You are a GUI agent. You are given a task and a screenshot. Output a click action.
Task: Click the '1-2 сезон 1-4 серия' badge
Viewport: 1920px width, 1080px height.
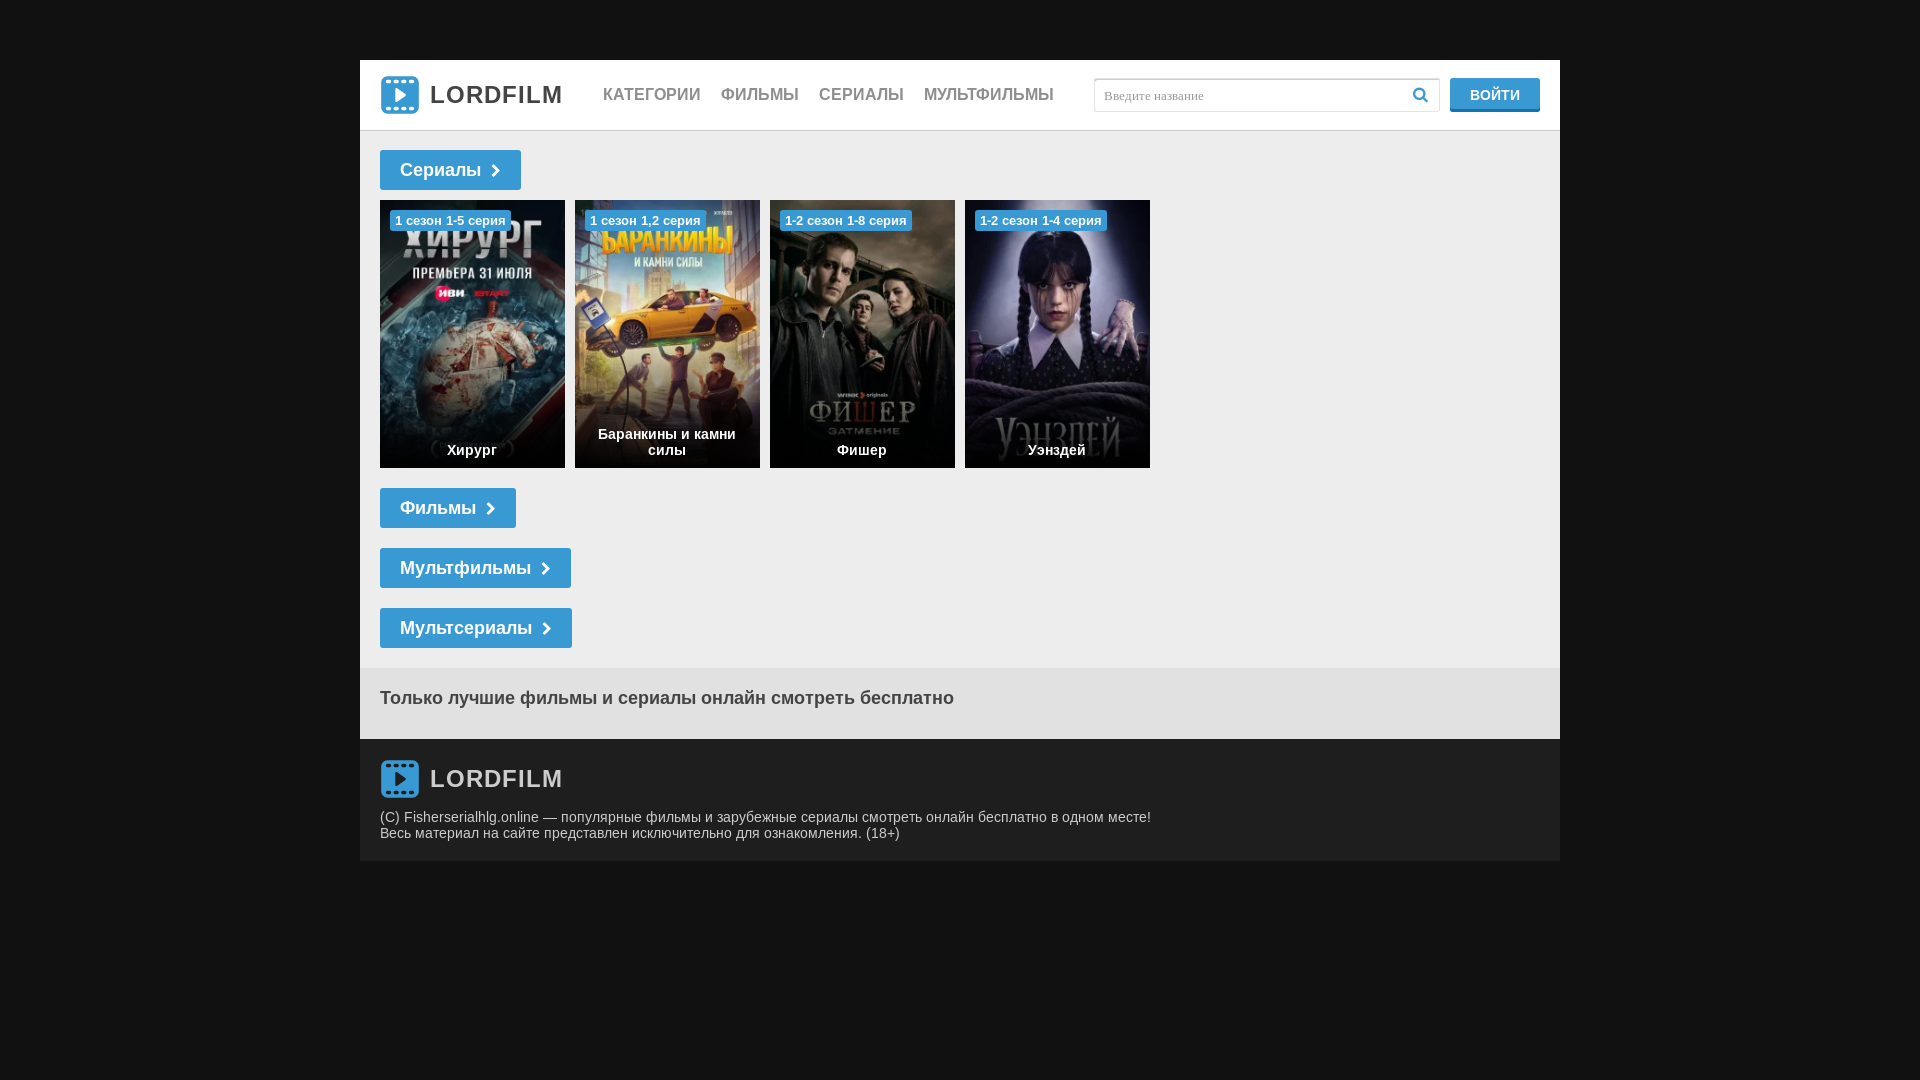(1041, 221)
